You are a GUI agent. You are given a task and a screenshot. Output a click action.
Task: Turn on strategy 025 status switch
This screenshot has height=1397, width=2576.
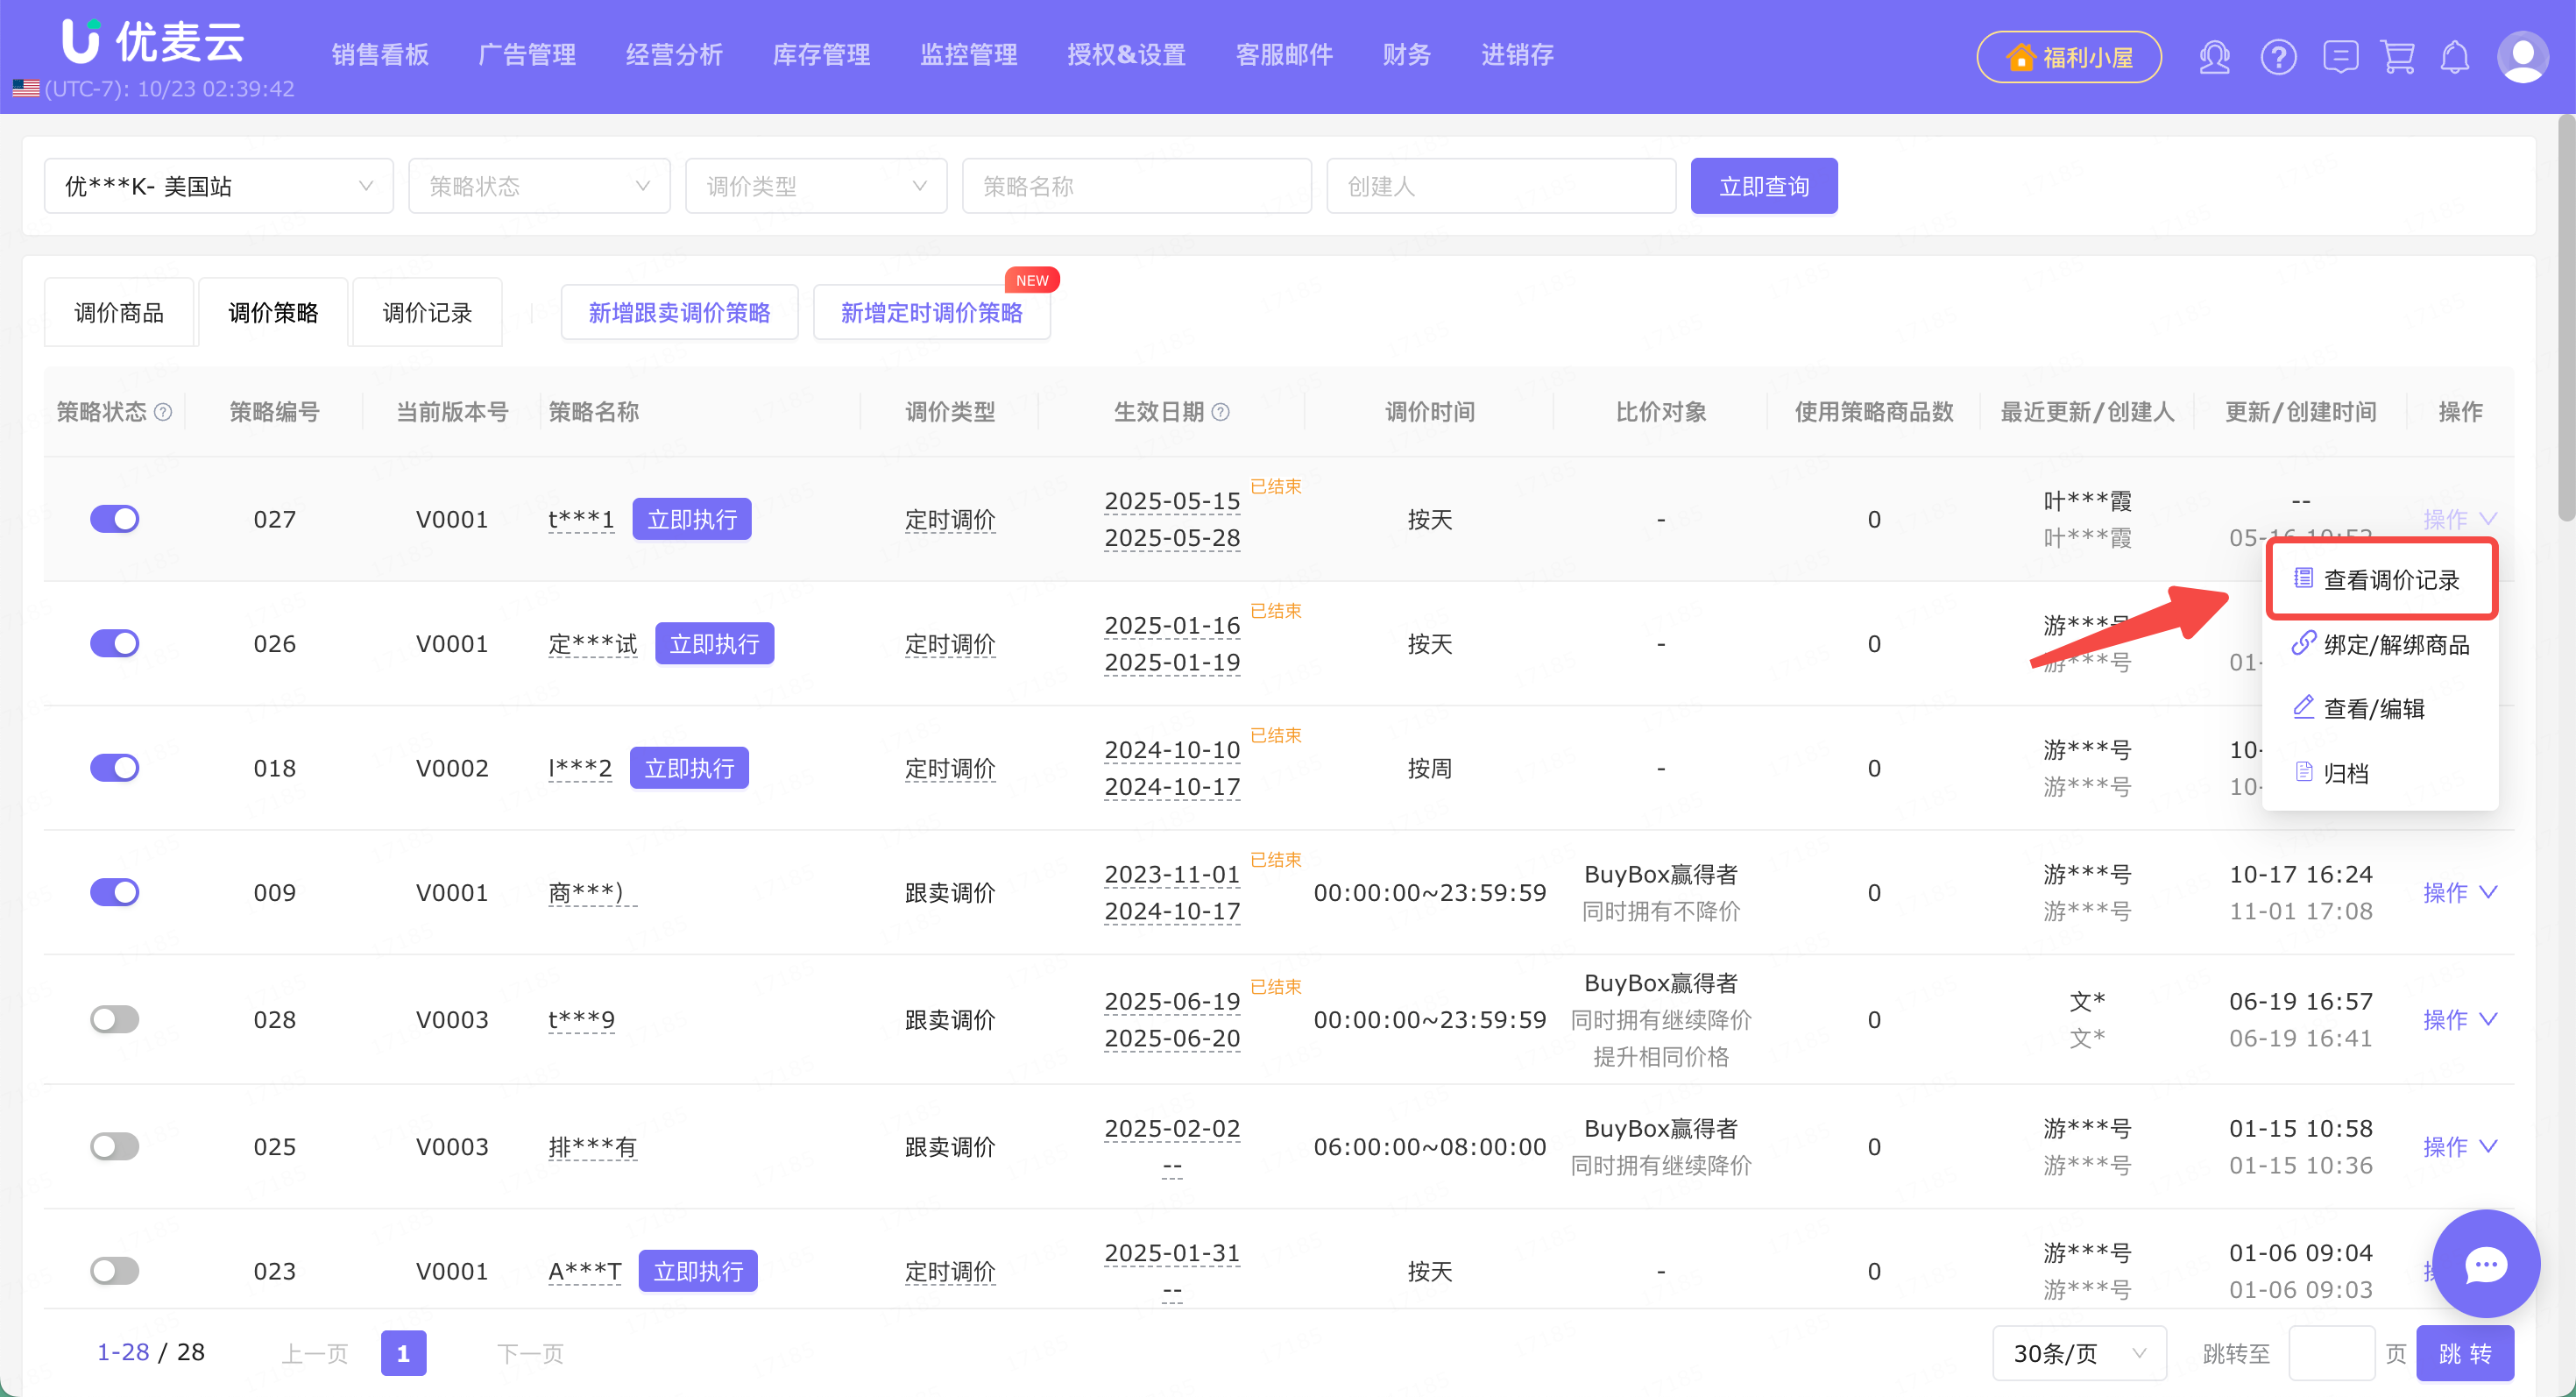[x=115, y=1146]
